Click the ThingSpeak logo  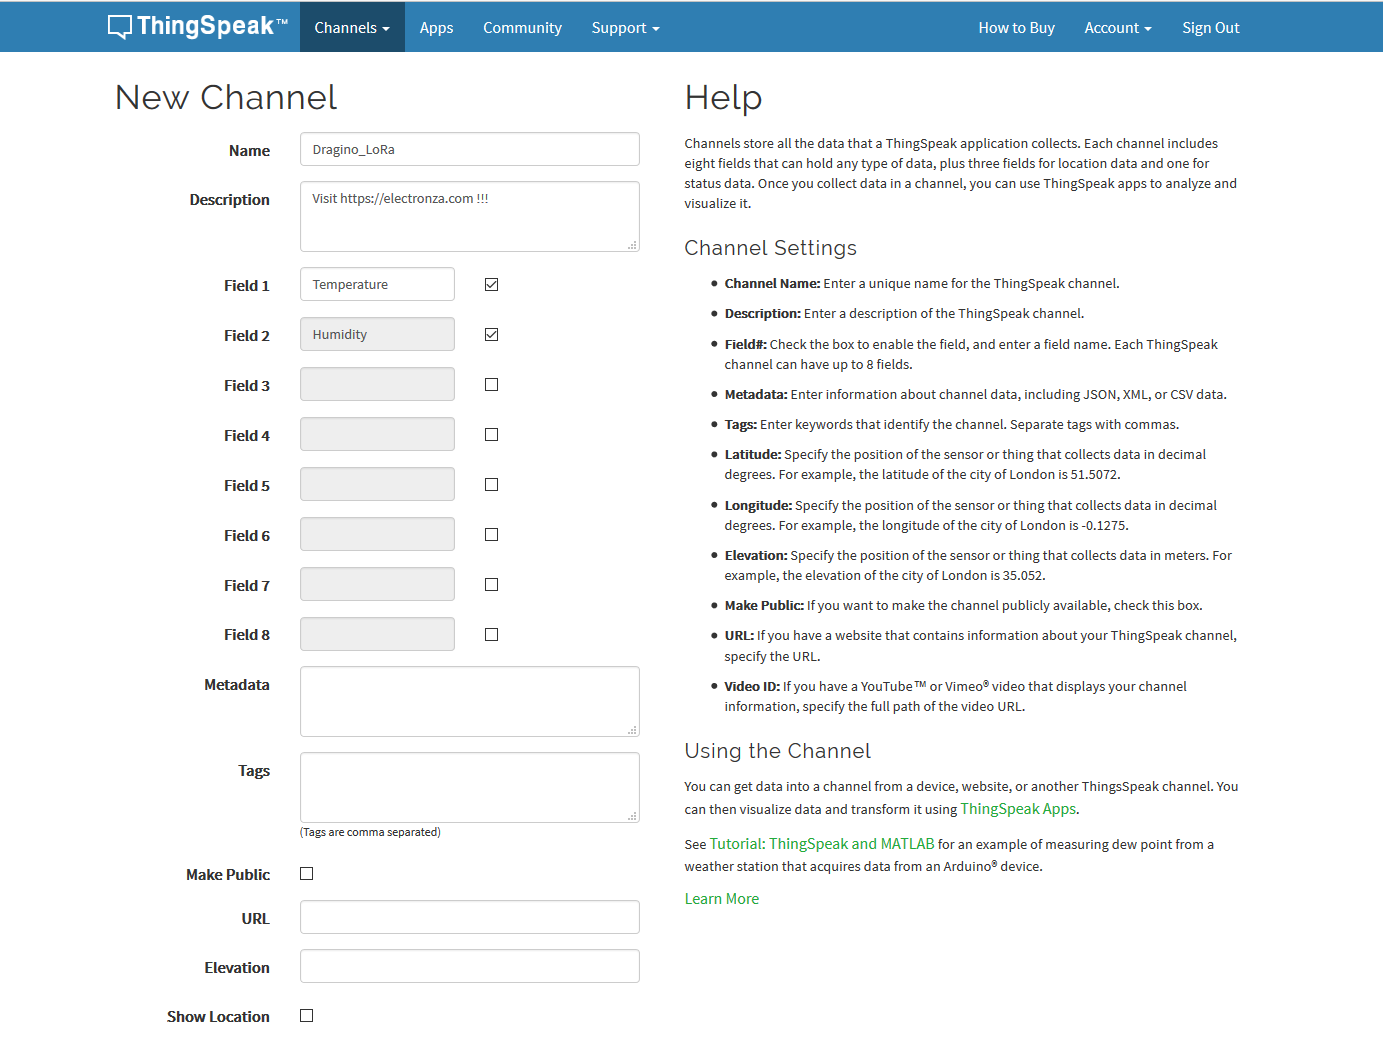tap(198, 27)
